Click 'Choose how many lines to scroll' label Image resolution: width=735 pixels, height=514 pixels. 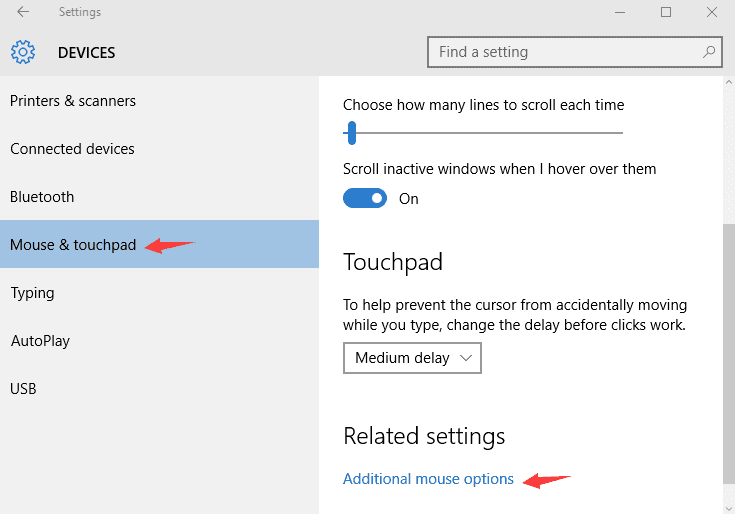(483, 105)
